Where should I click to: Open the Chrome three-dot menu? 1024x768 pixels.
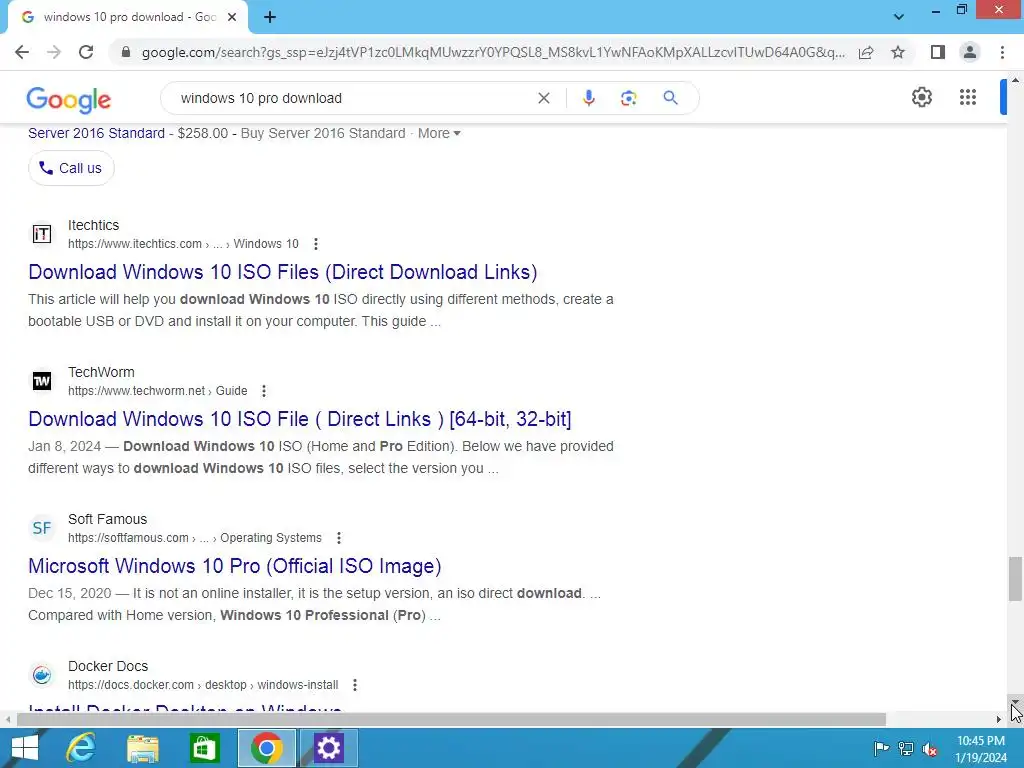tap(1002, 52)
